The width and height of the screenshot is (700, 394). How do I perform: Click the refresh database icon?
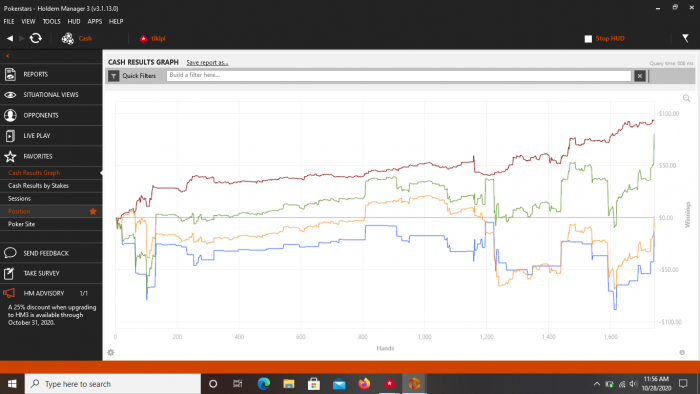click(x=36, y=38)
